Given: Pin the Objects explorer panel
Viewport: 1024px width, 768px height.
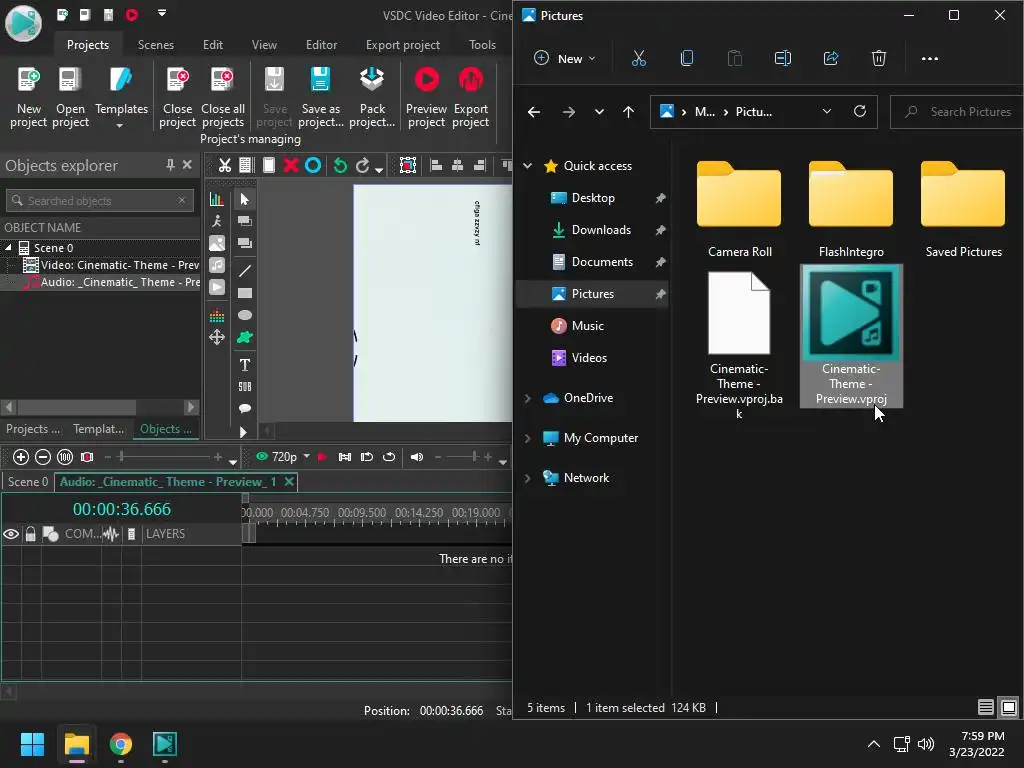Looking at the screenshot, I should (x=170, y=165).
